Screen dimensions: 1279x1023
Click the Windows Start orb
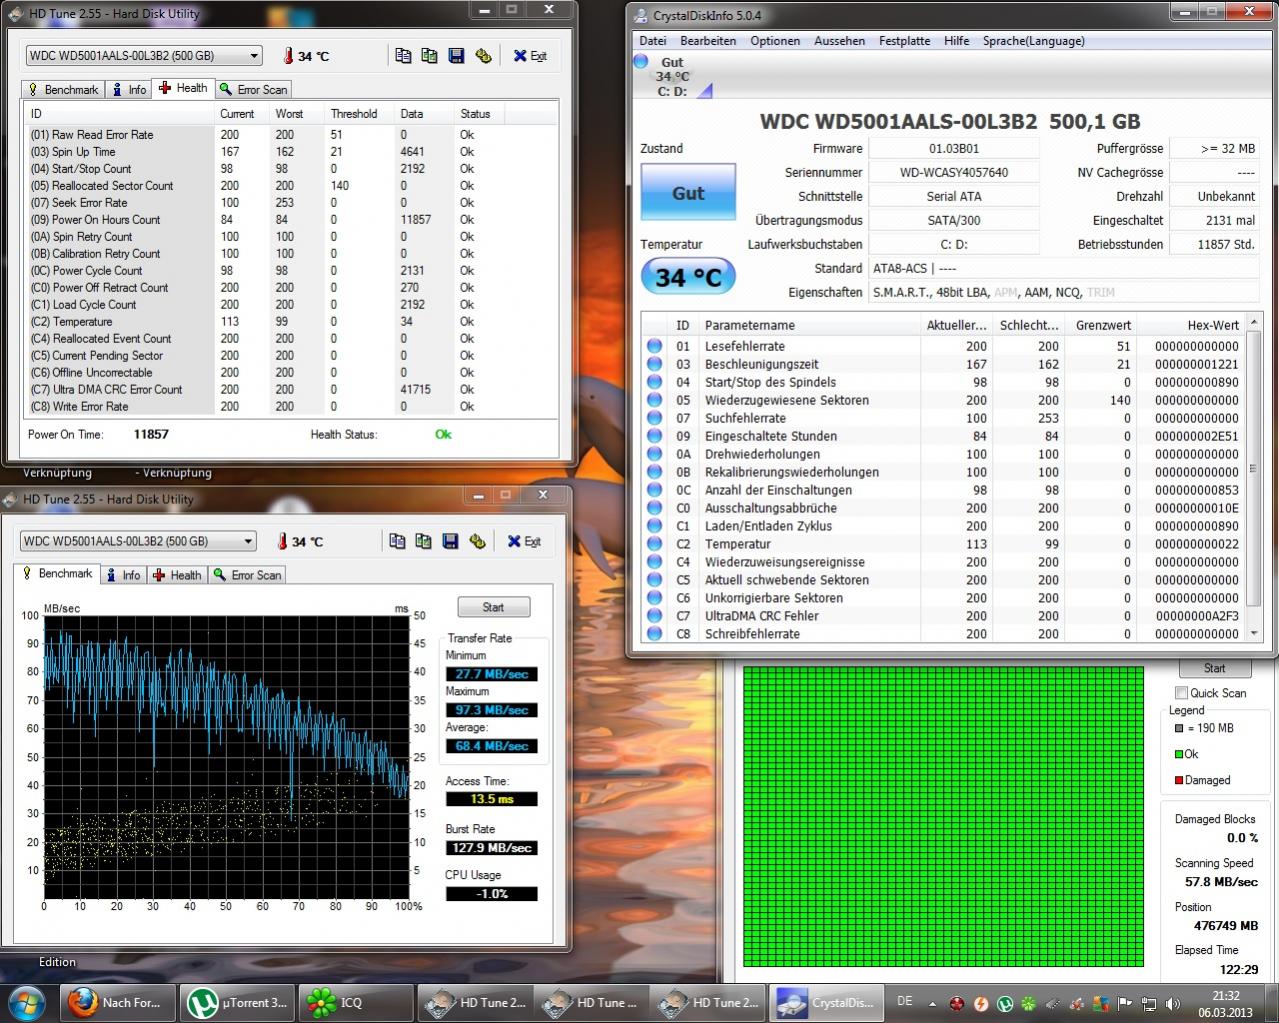26,1001
